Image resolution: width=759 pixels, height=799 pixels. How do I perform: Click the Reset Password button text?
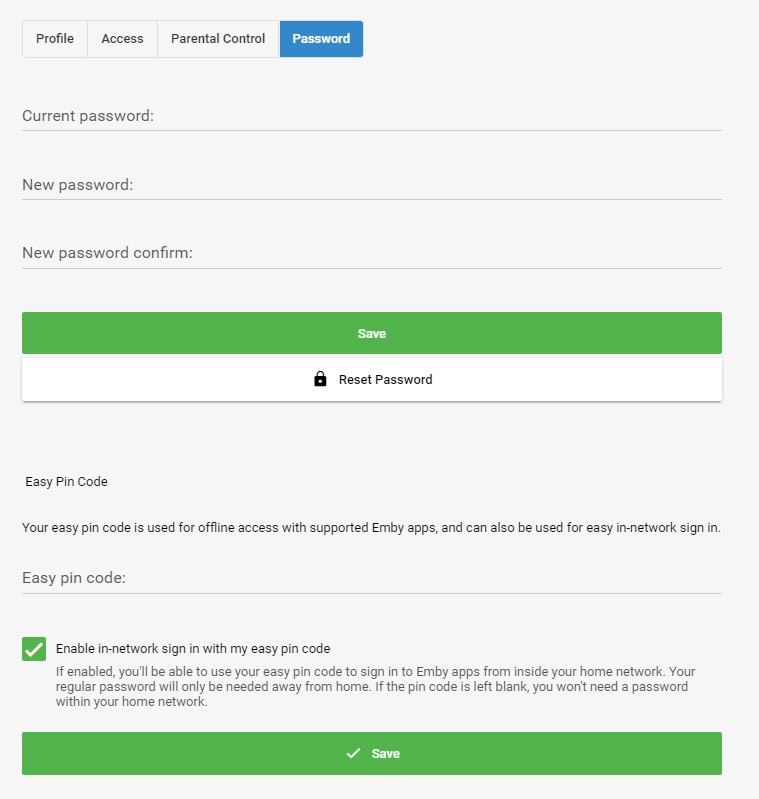pyautogui.click(x=385, y=380)
